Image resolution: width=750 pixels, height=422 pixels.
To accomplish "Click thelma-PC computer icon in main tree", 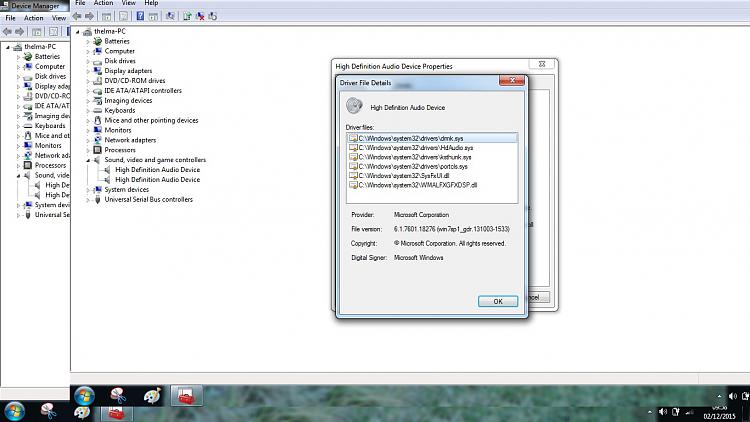I will (x=87, y=32).
